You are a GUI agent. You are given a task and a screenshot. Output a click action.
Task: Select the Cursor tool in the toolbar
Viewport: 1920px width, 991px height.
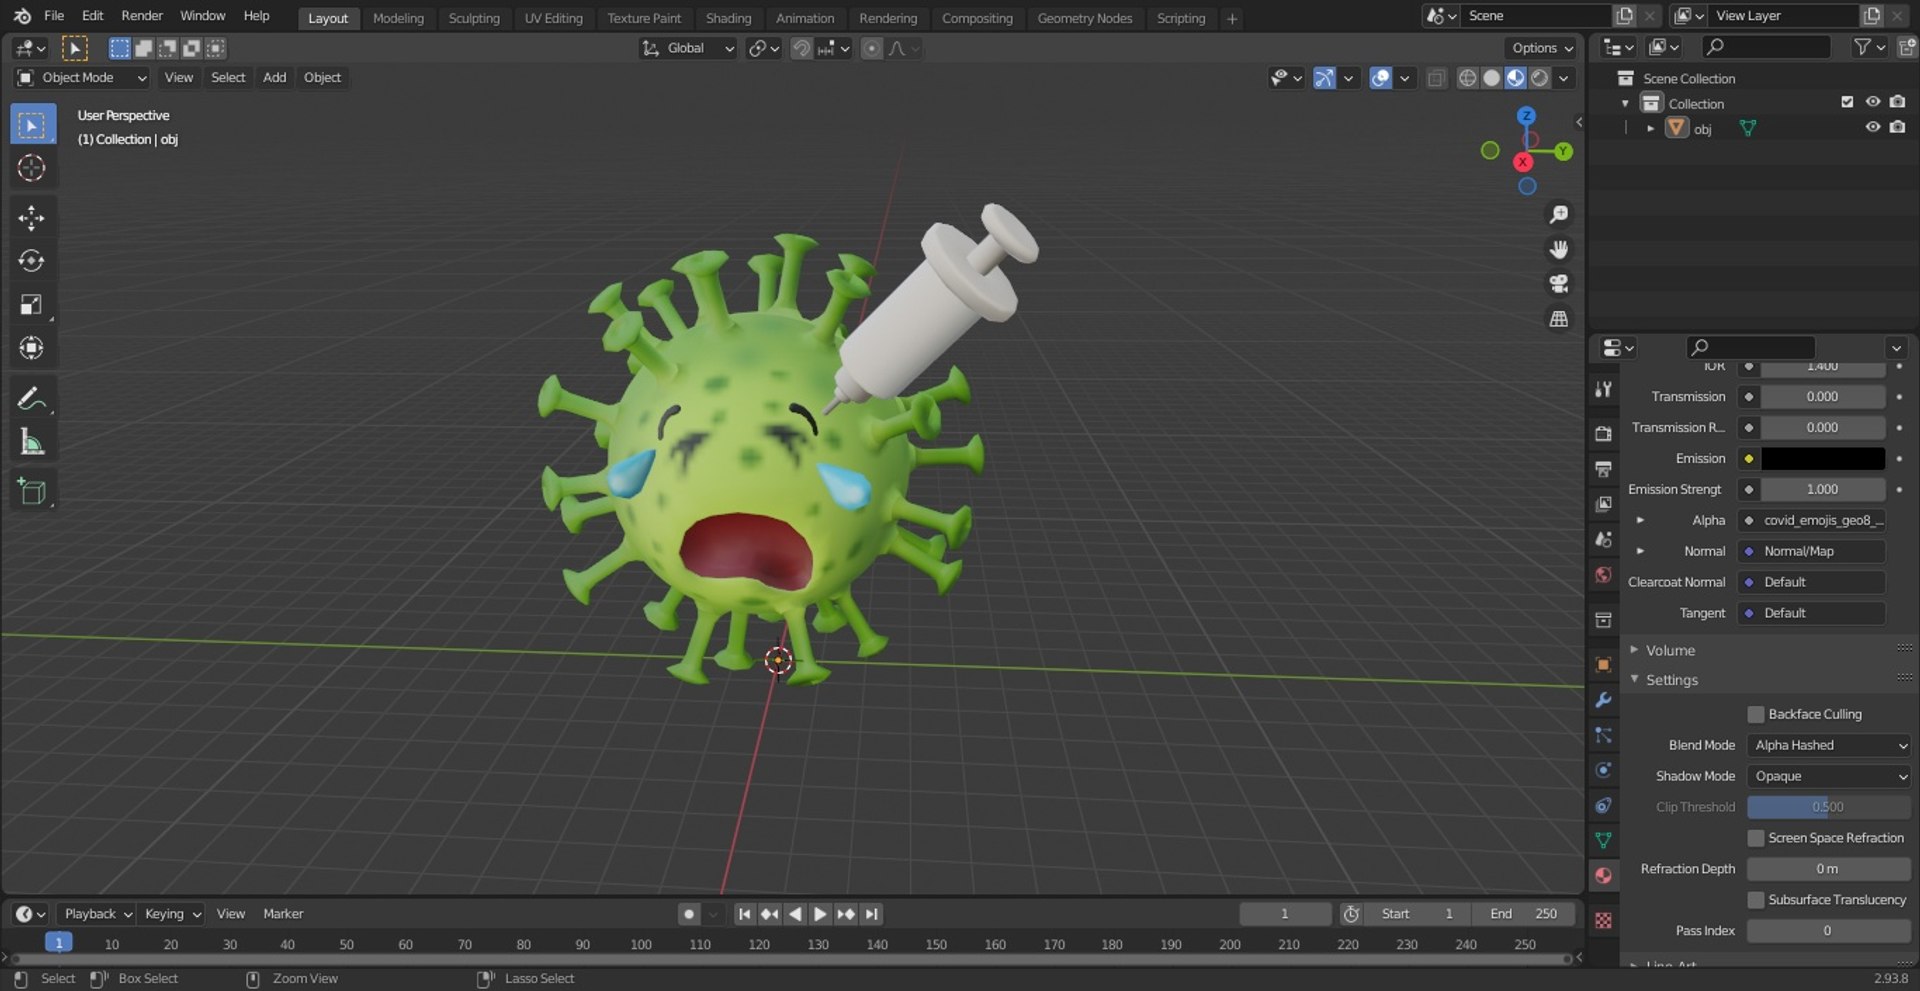[32, 168]
